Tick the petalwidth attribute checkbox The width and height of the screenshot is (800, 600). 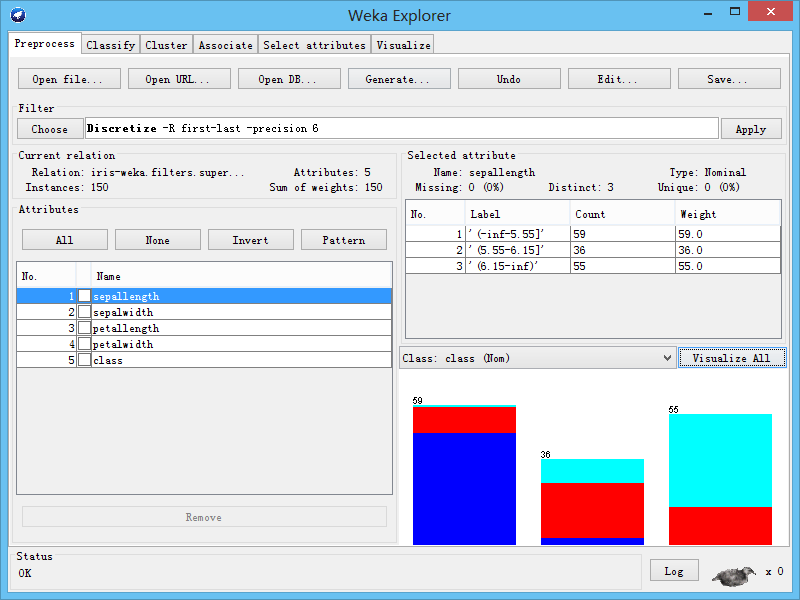84,344
